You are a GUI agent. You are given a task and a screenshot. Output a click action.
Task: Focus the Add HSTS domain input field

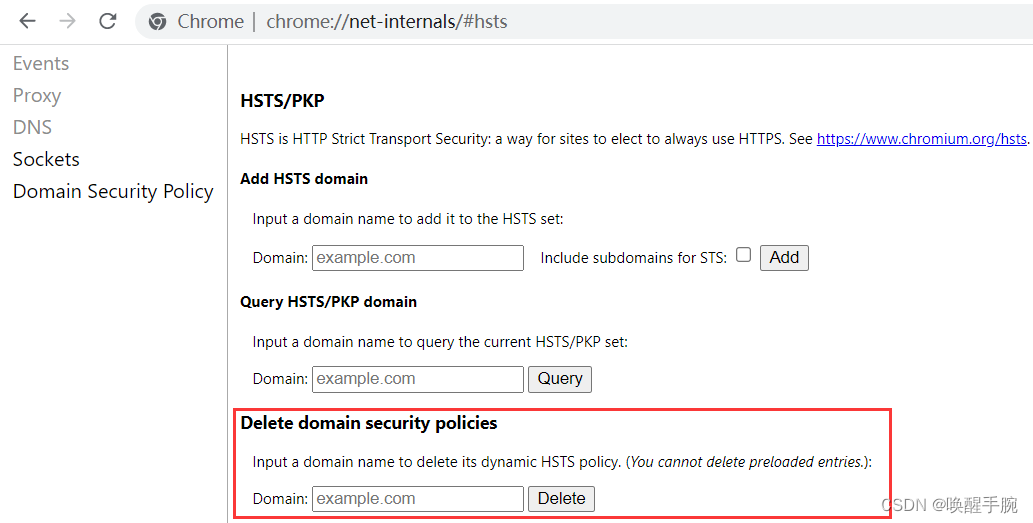[x=418, y=258]
